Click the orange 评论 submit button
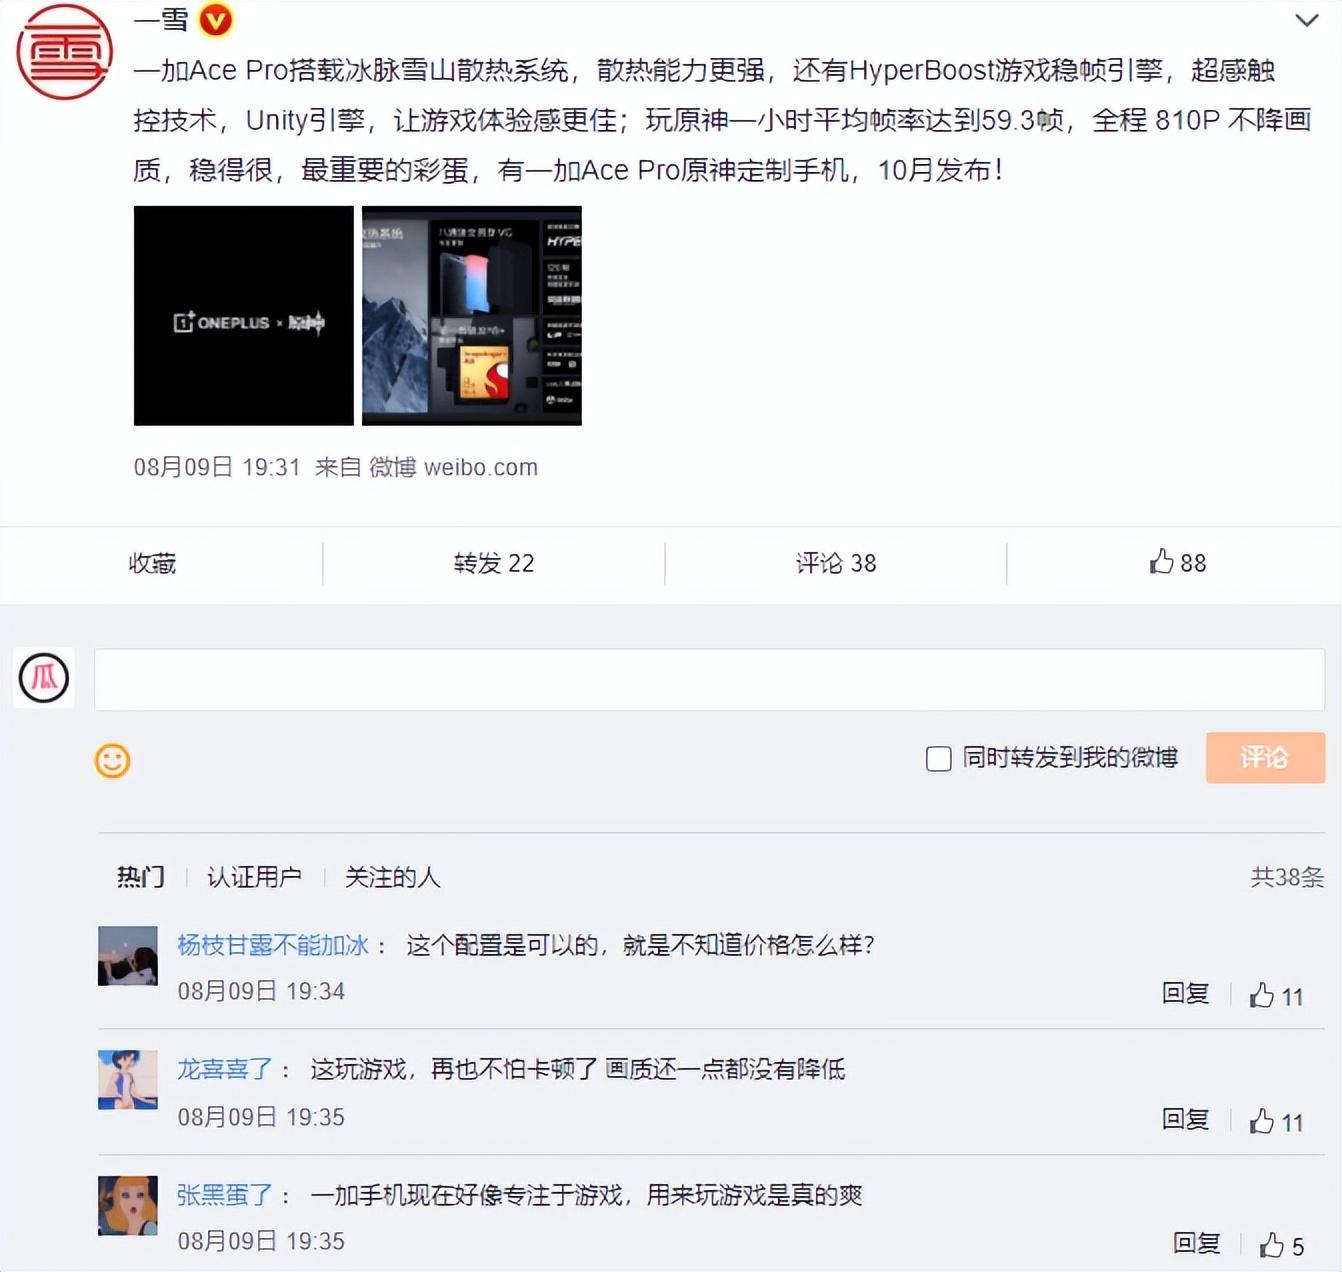Viewport: 1342px width, 1272px height. click(x=1265, y=758)
